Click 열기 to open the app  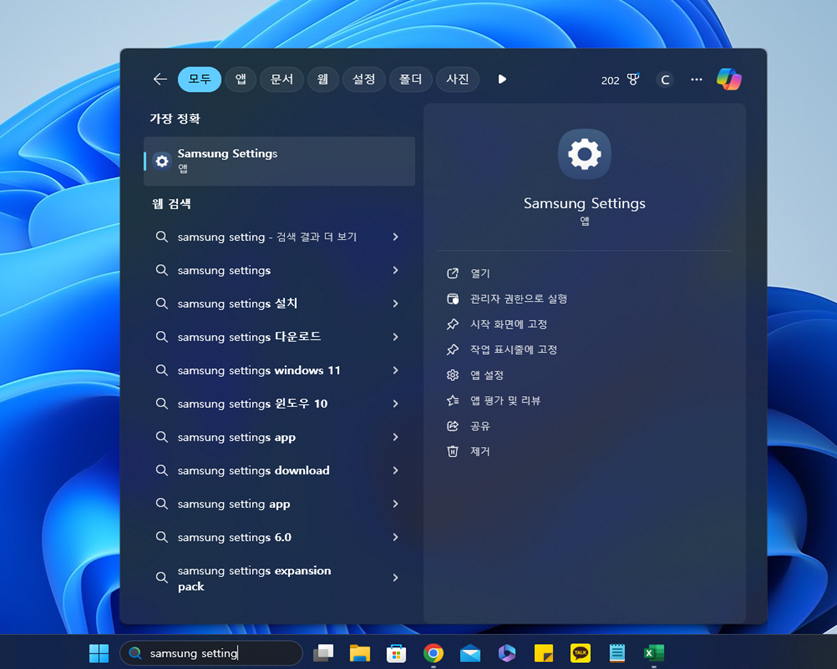click(x=480, y=273)
